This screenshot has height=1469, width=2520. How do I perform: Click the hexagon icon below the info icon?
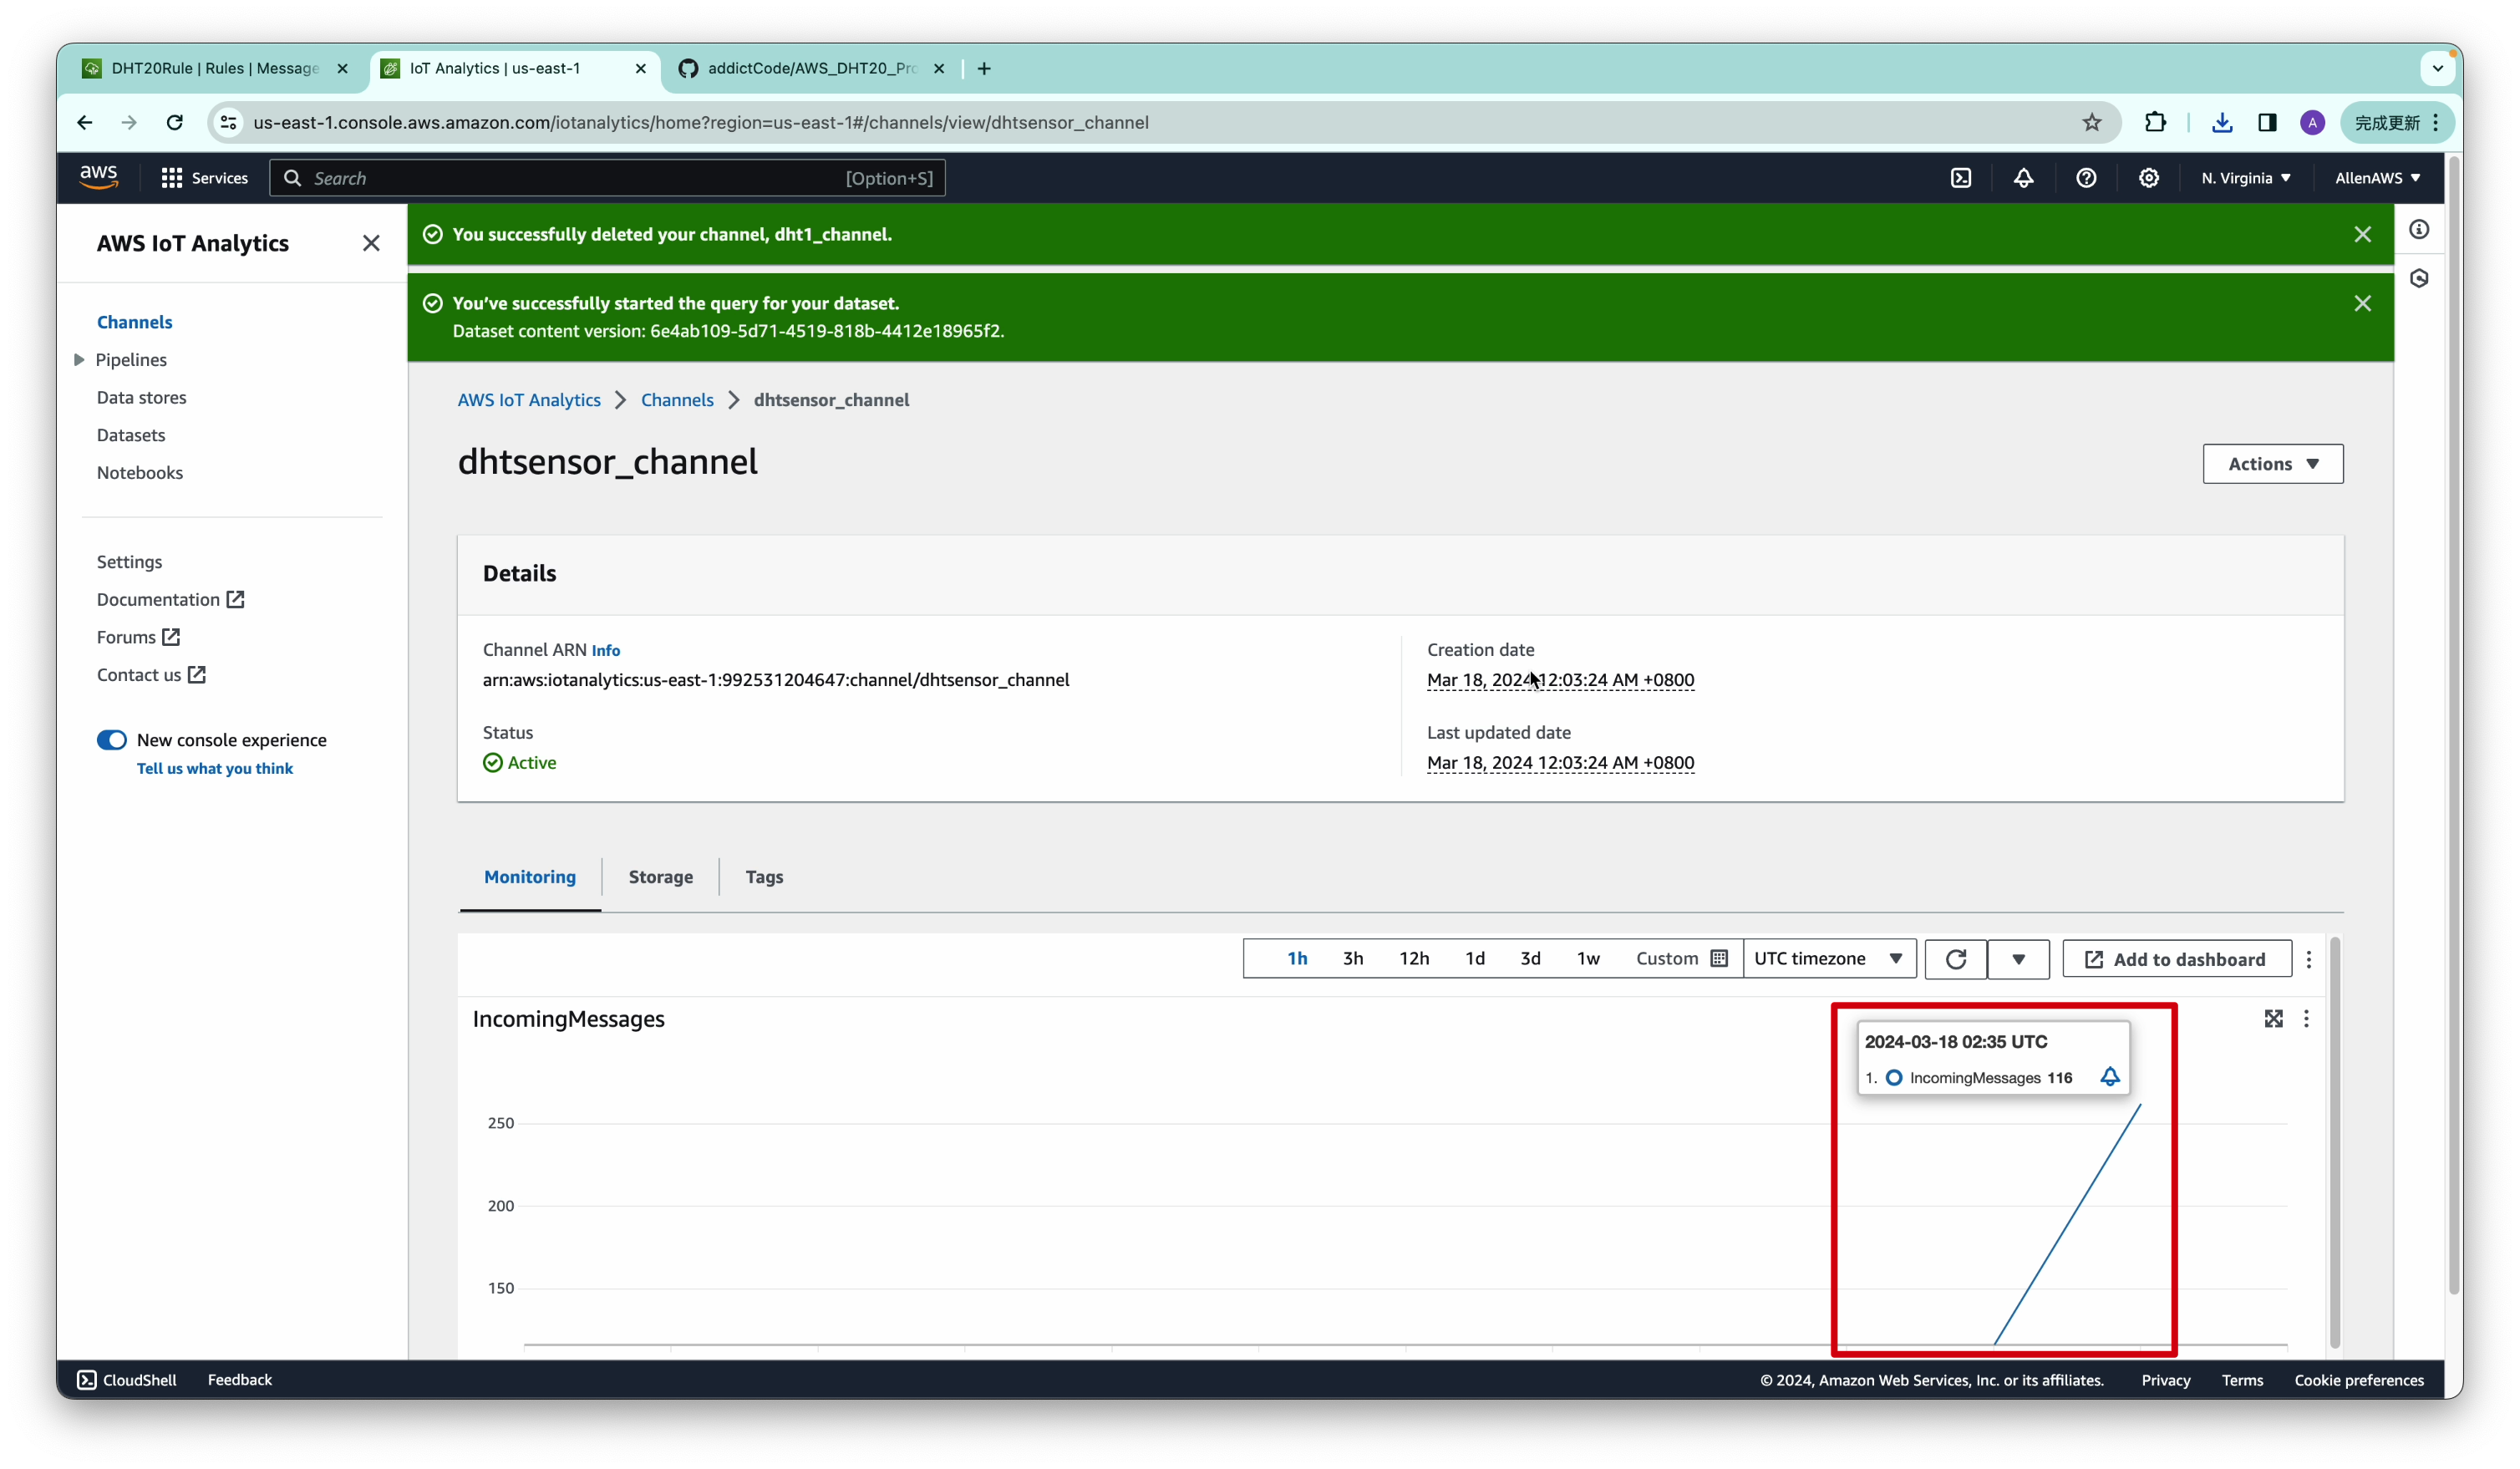tap(2419, 278)
